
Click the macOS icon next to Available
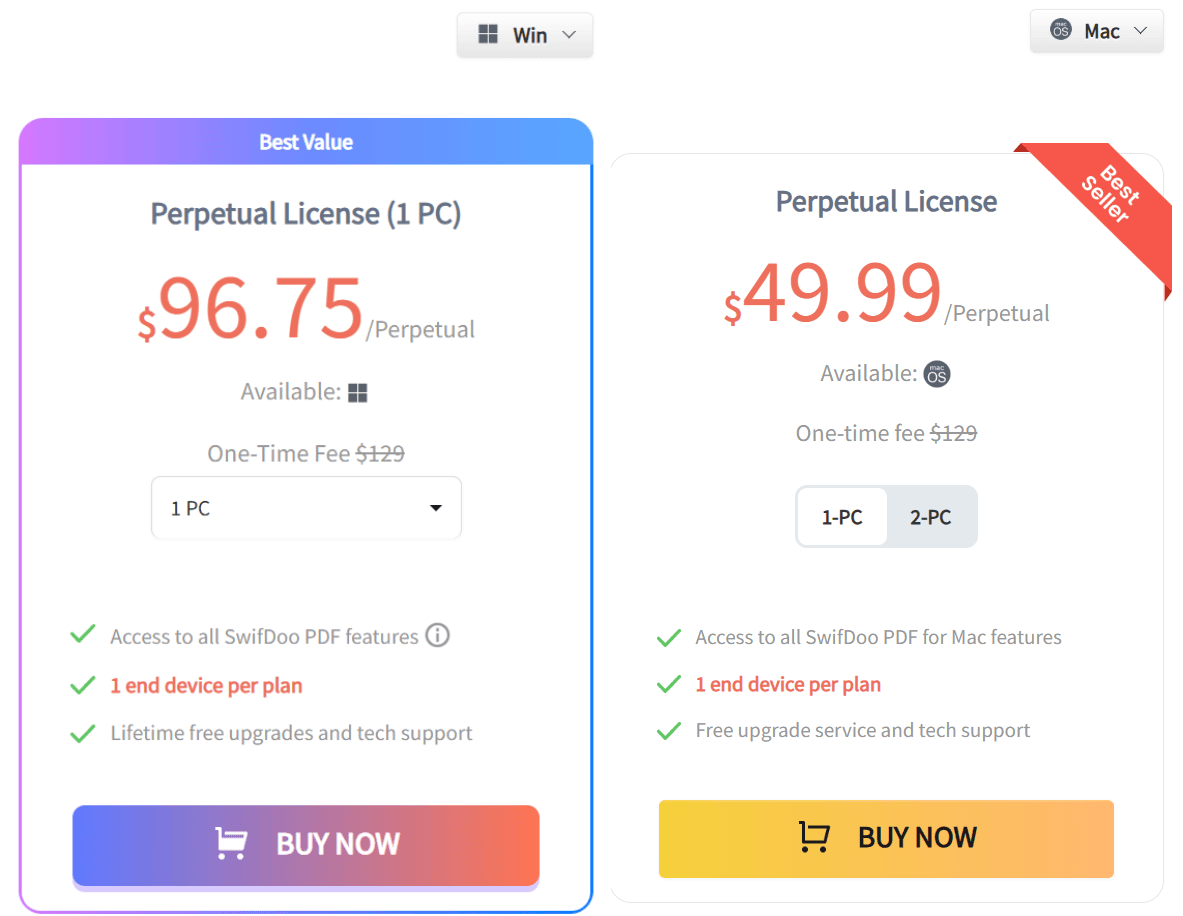point(937,373)
